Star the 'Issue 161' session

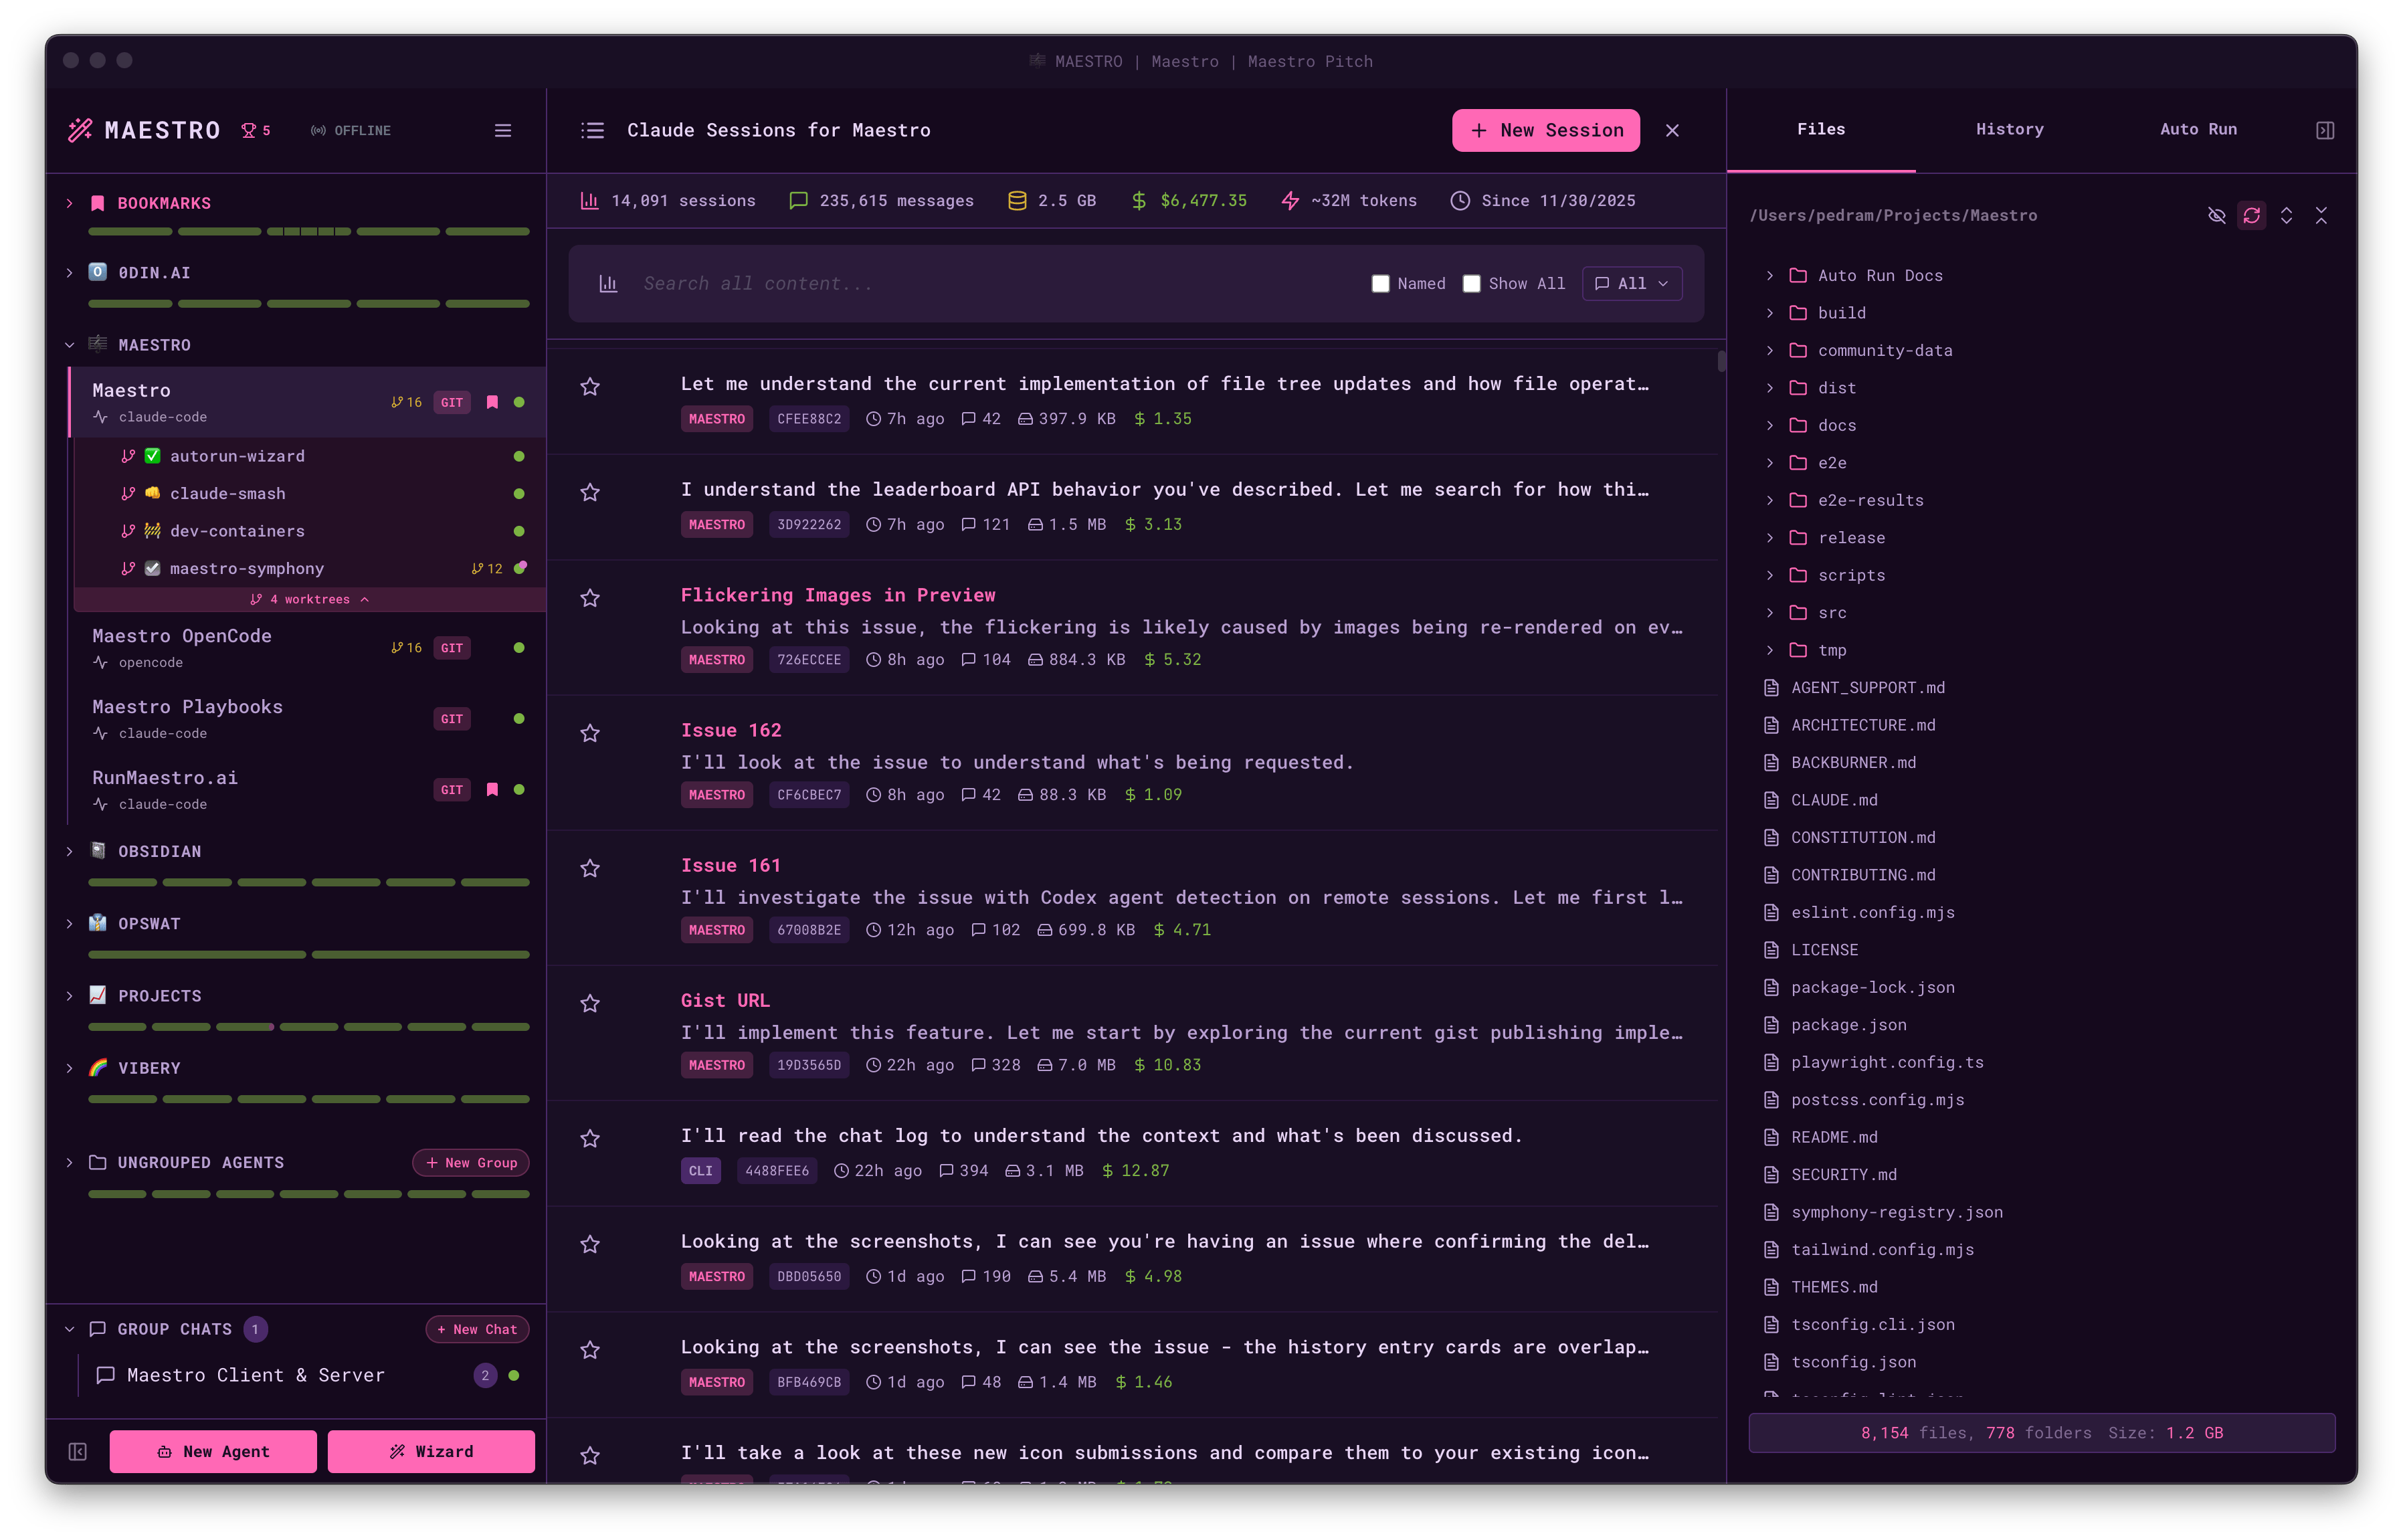click(590, 868)
